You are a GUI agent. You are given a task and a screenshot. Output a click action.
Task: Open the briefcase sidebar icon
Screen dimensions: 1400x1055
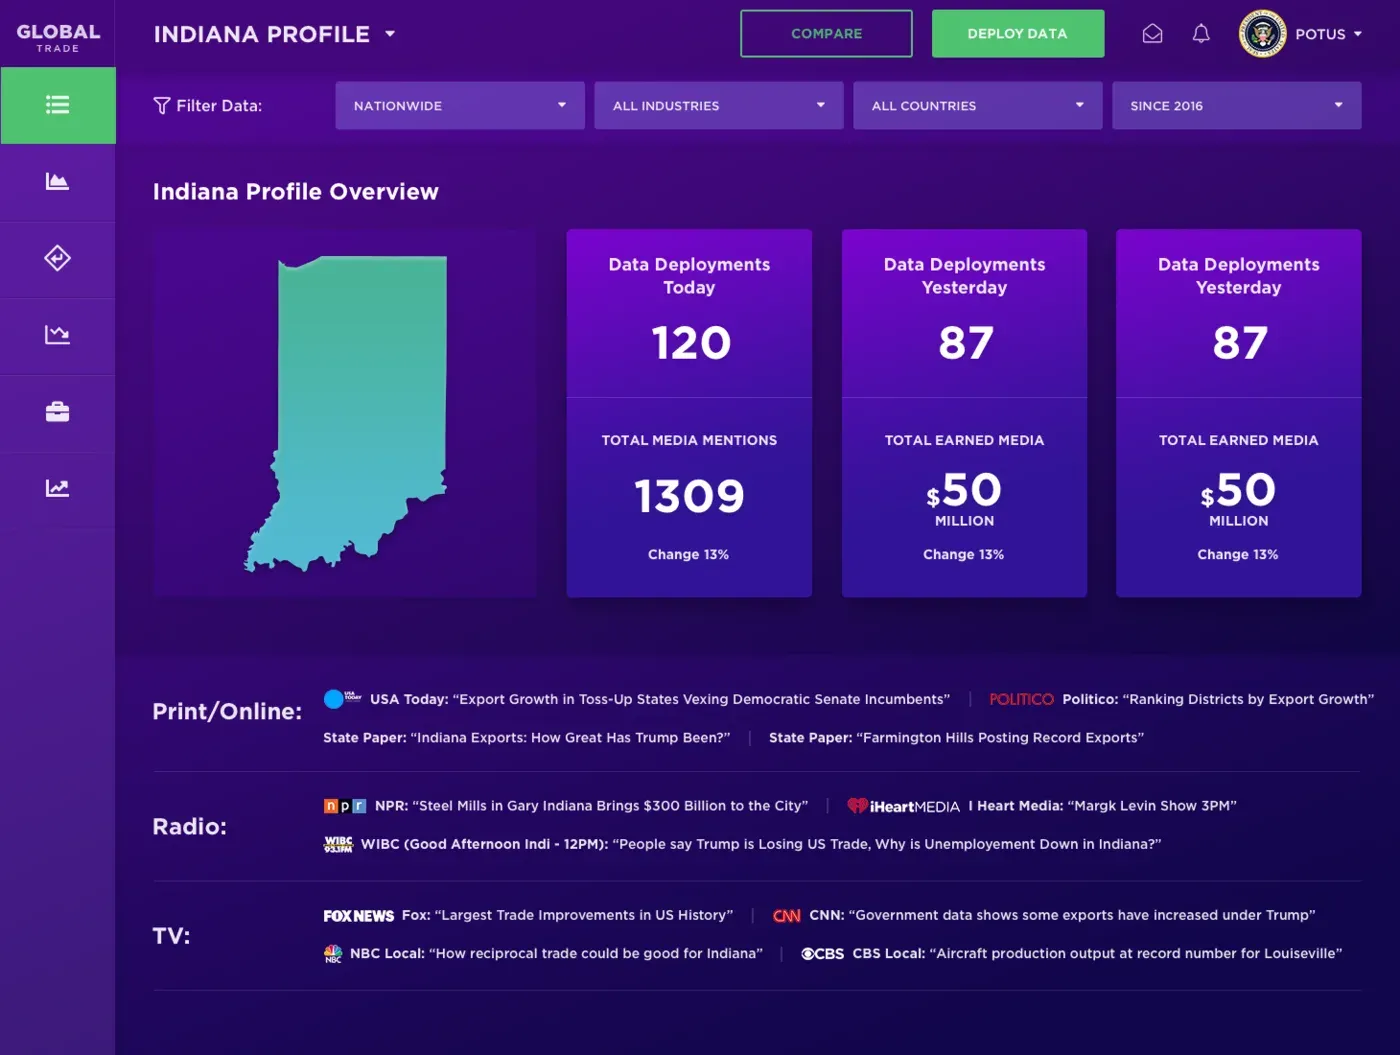pyautogui.click(x=58, y=412)
